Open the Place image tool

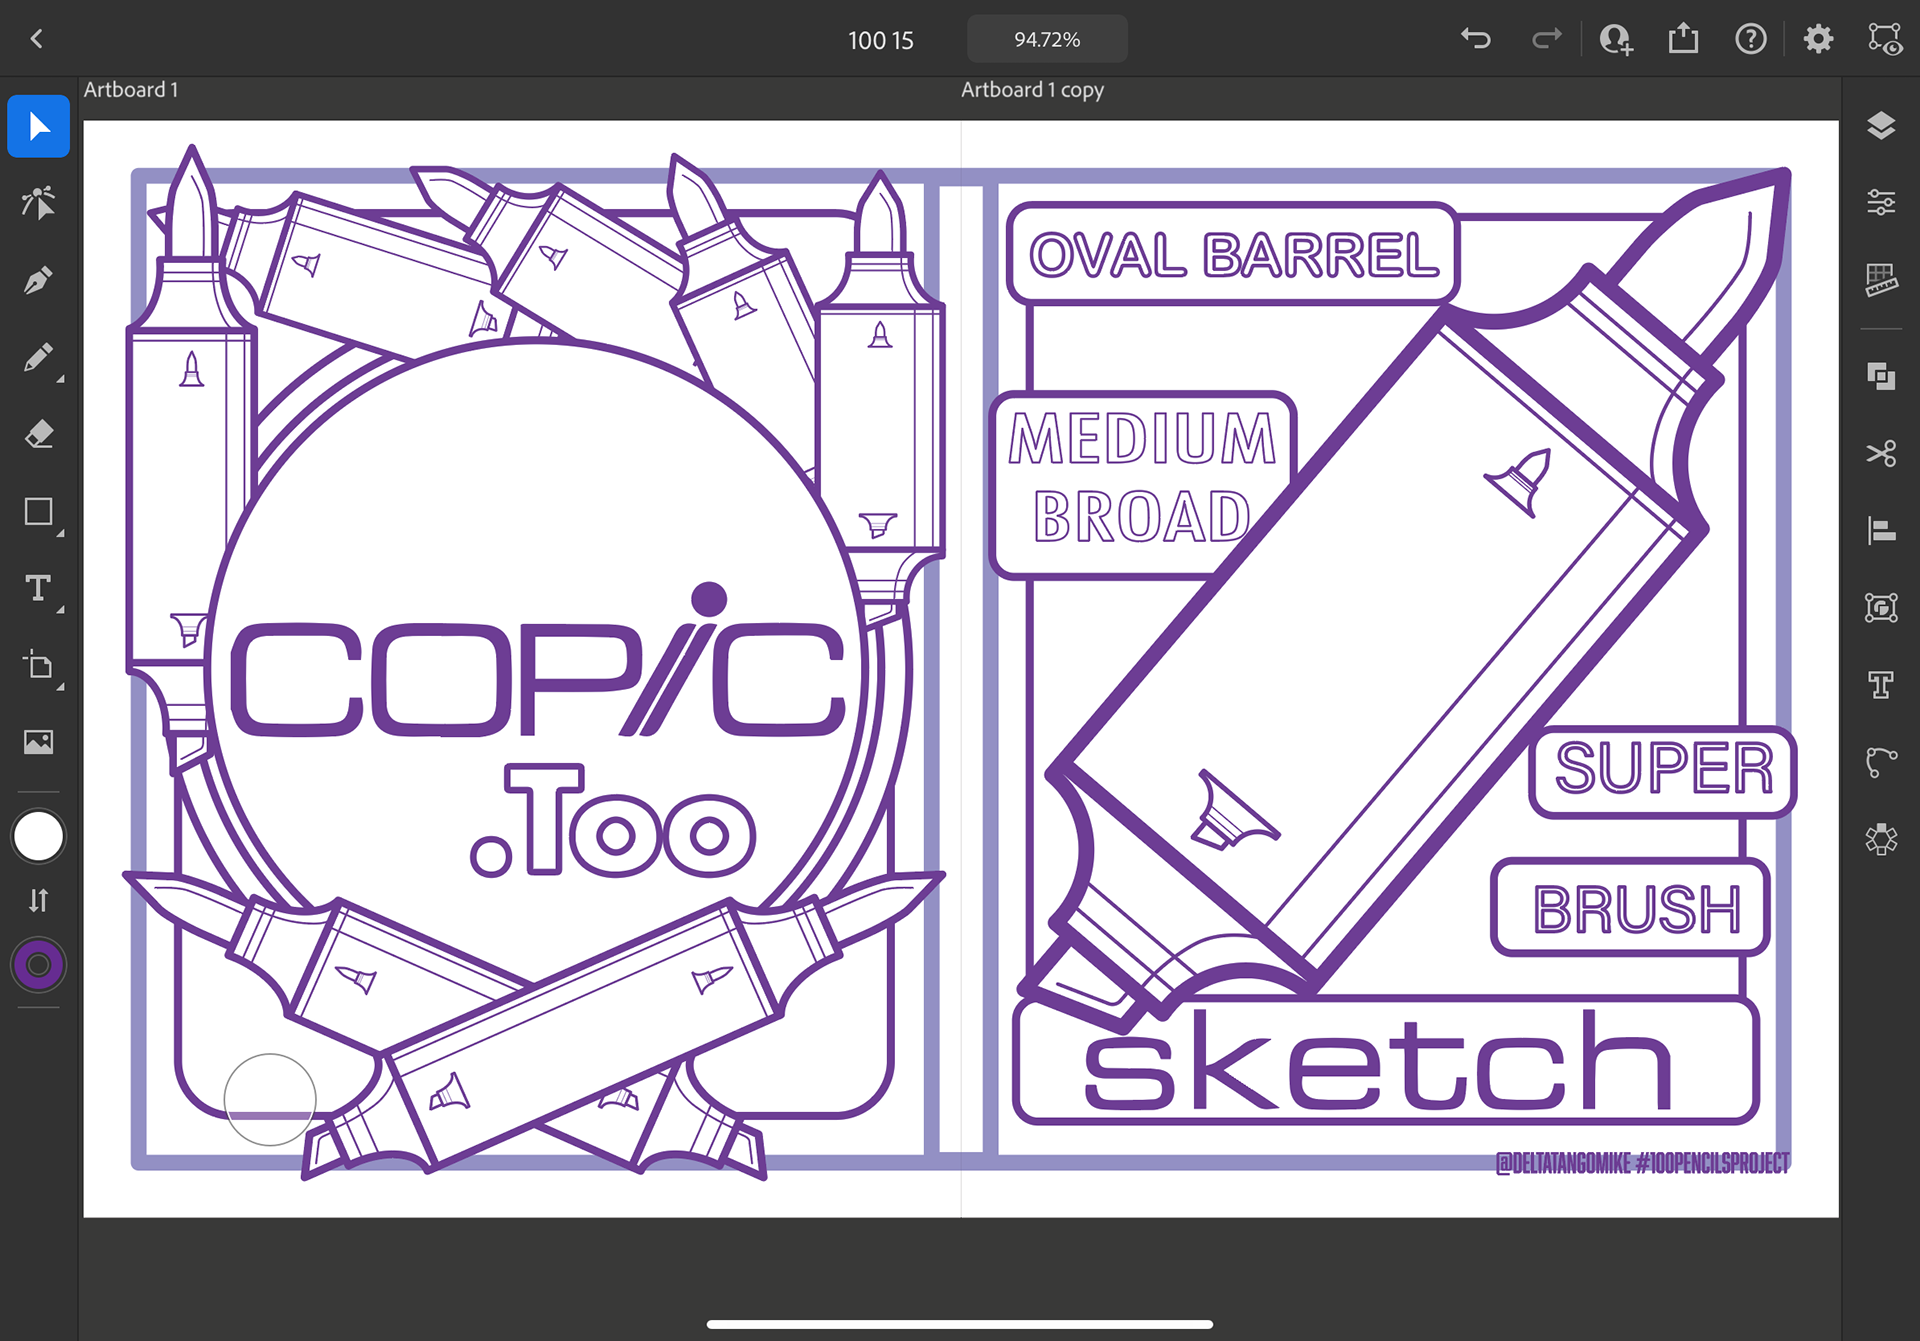pyautogui.click(x=38, y=742)
